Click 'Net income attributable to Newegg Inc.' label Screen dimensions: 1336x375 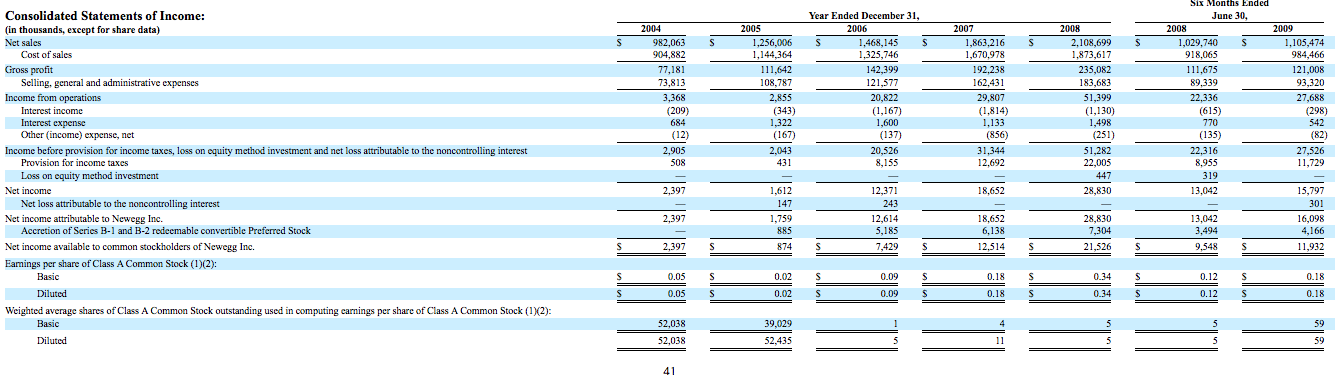click(x=84, y=218)
